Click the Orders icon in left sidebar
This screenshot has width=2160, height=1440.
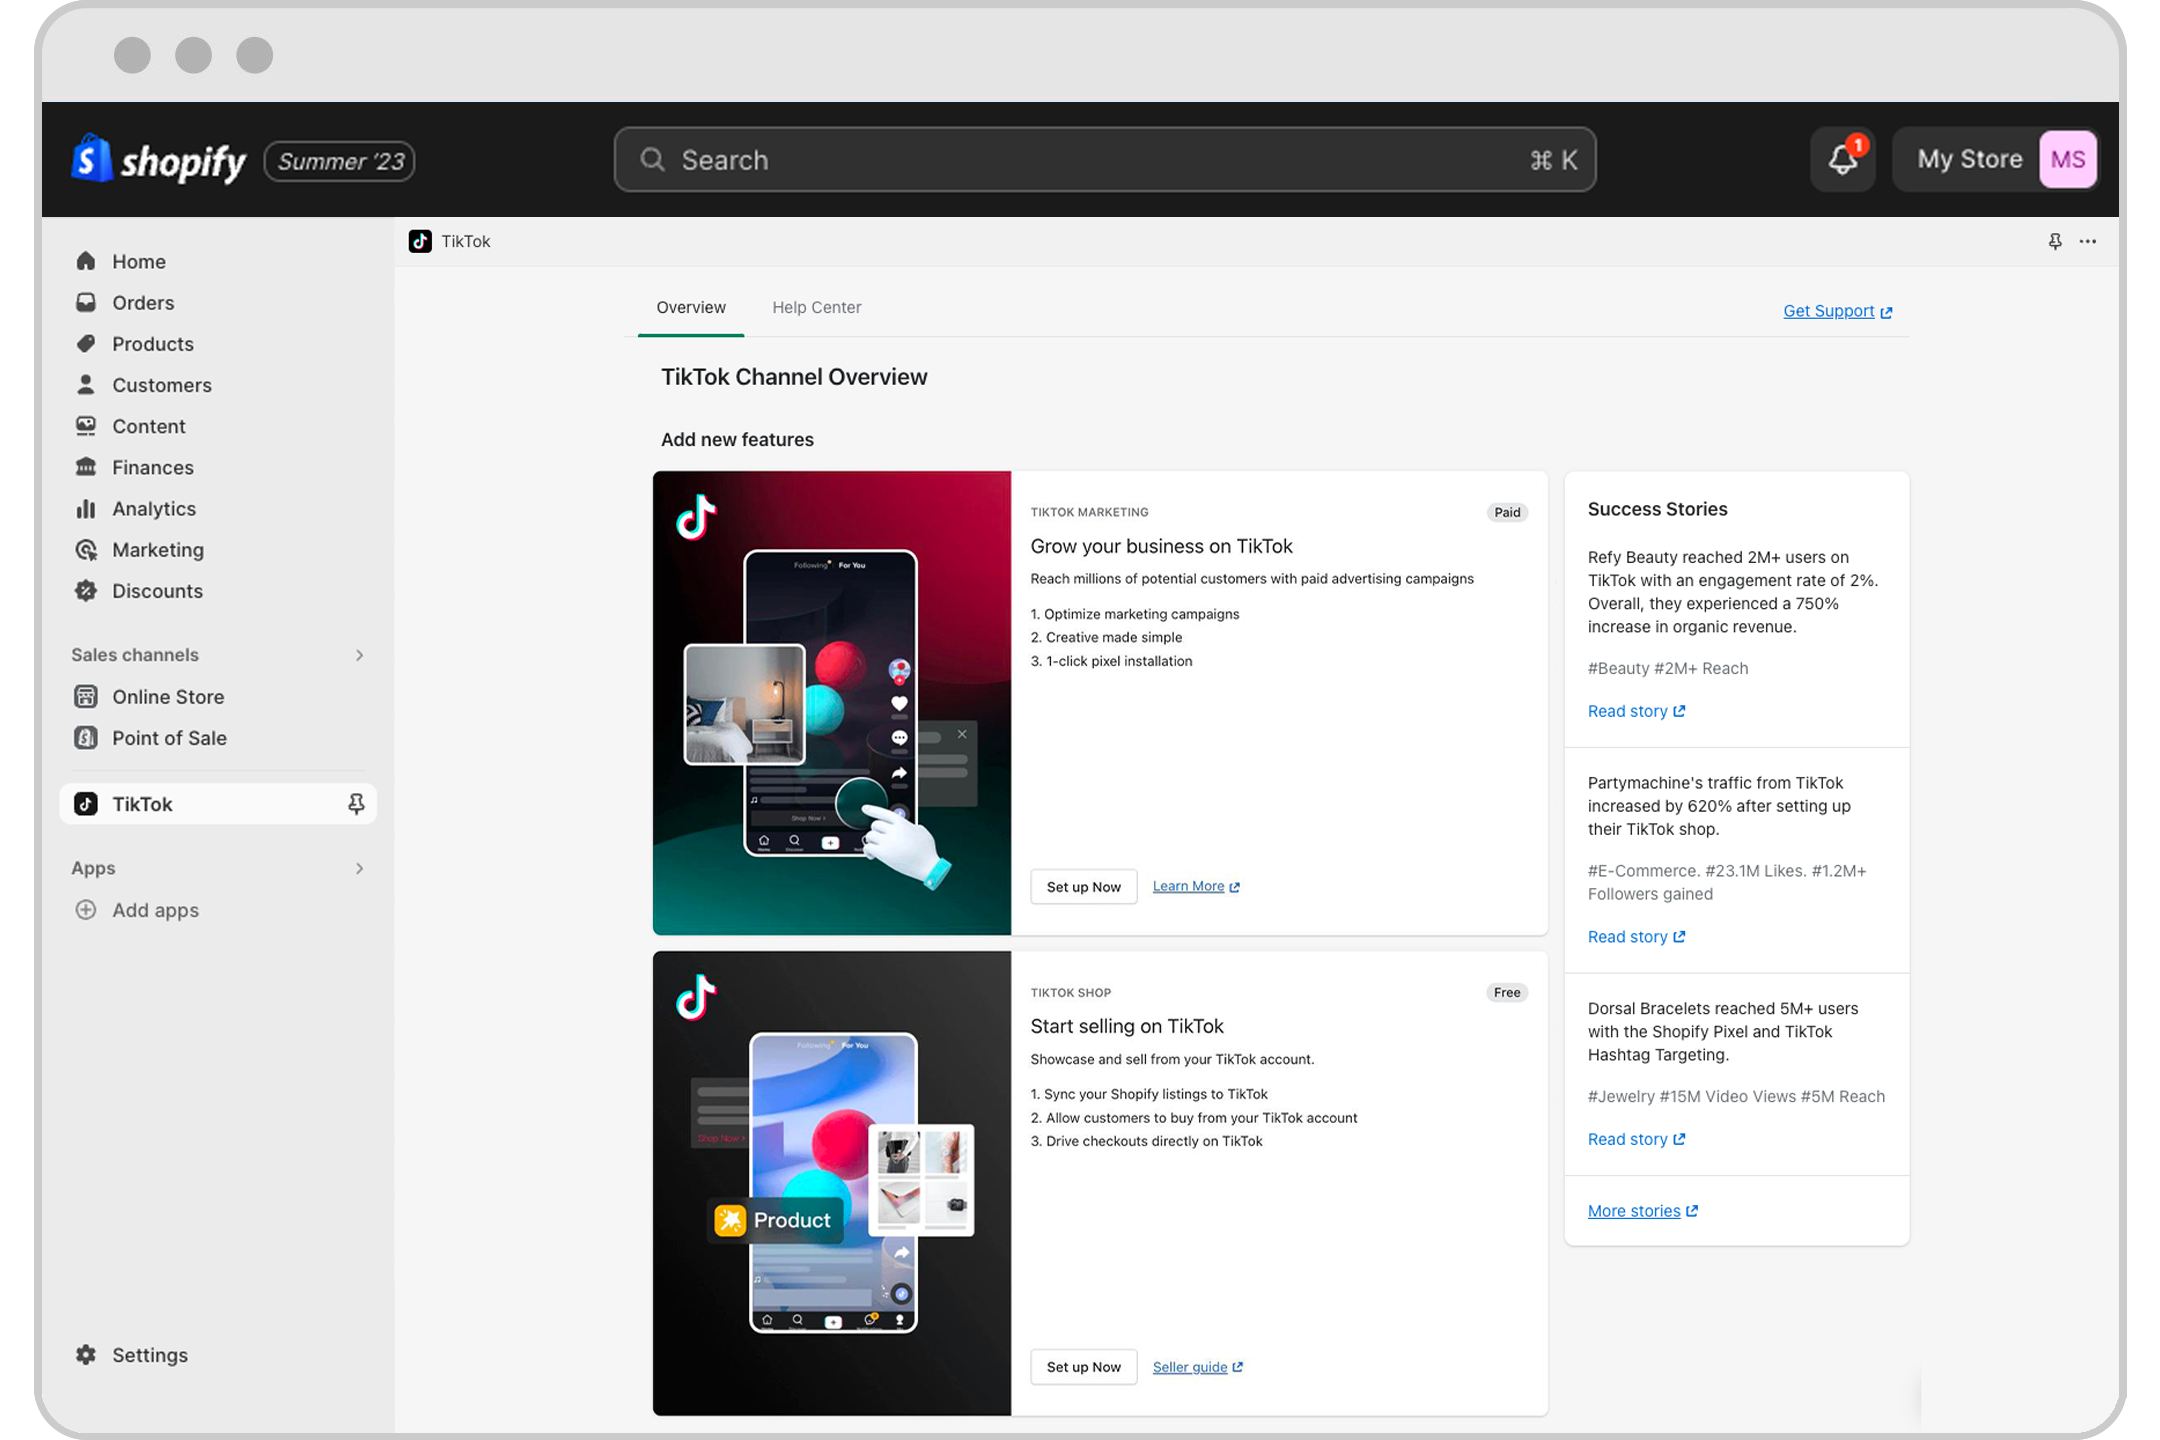[x=87, y=302]
